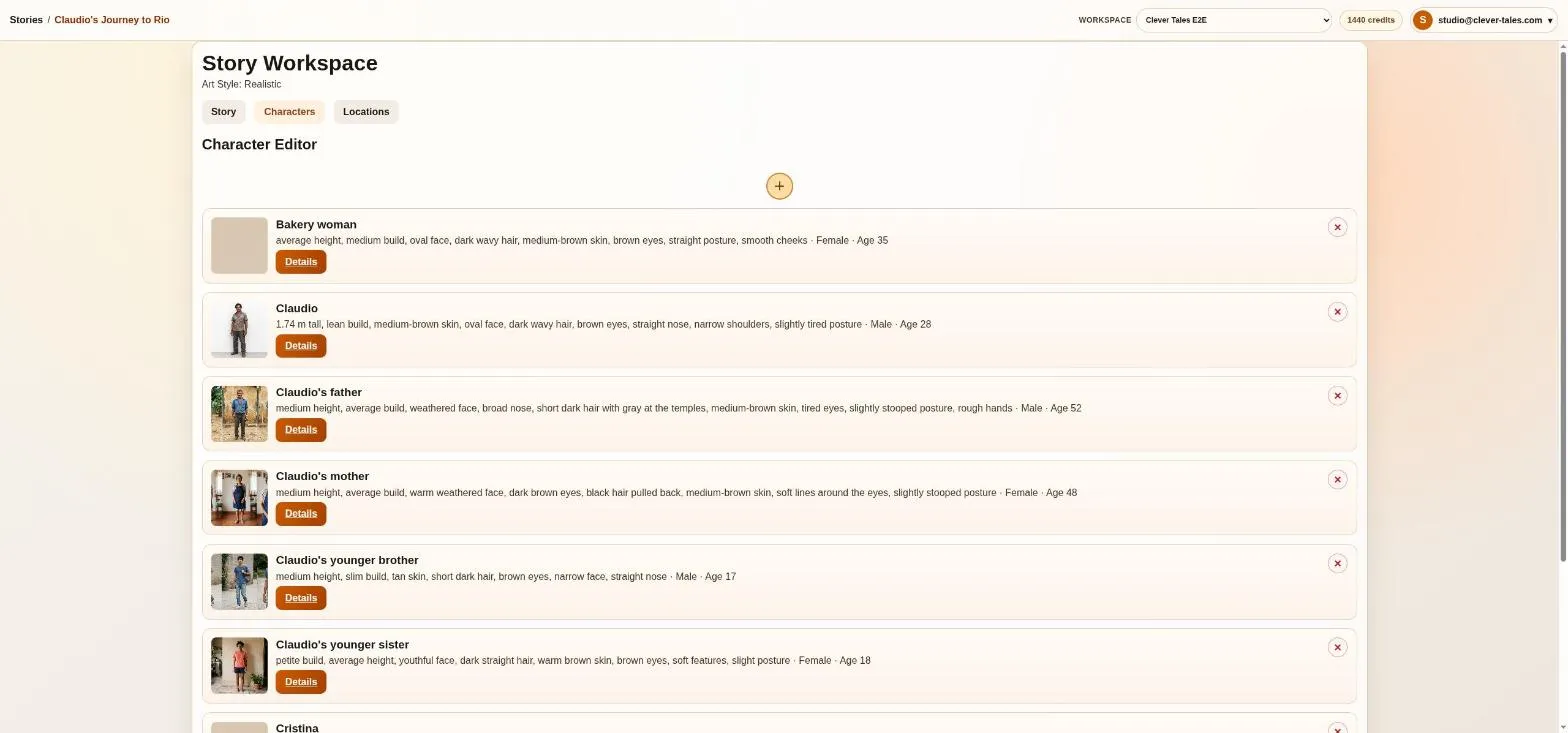This screenshot has width=1568, height=733.
Task: Delete Claudio's younger sister character
Action: [1337, 647]
